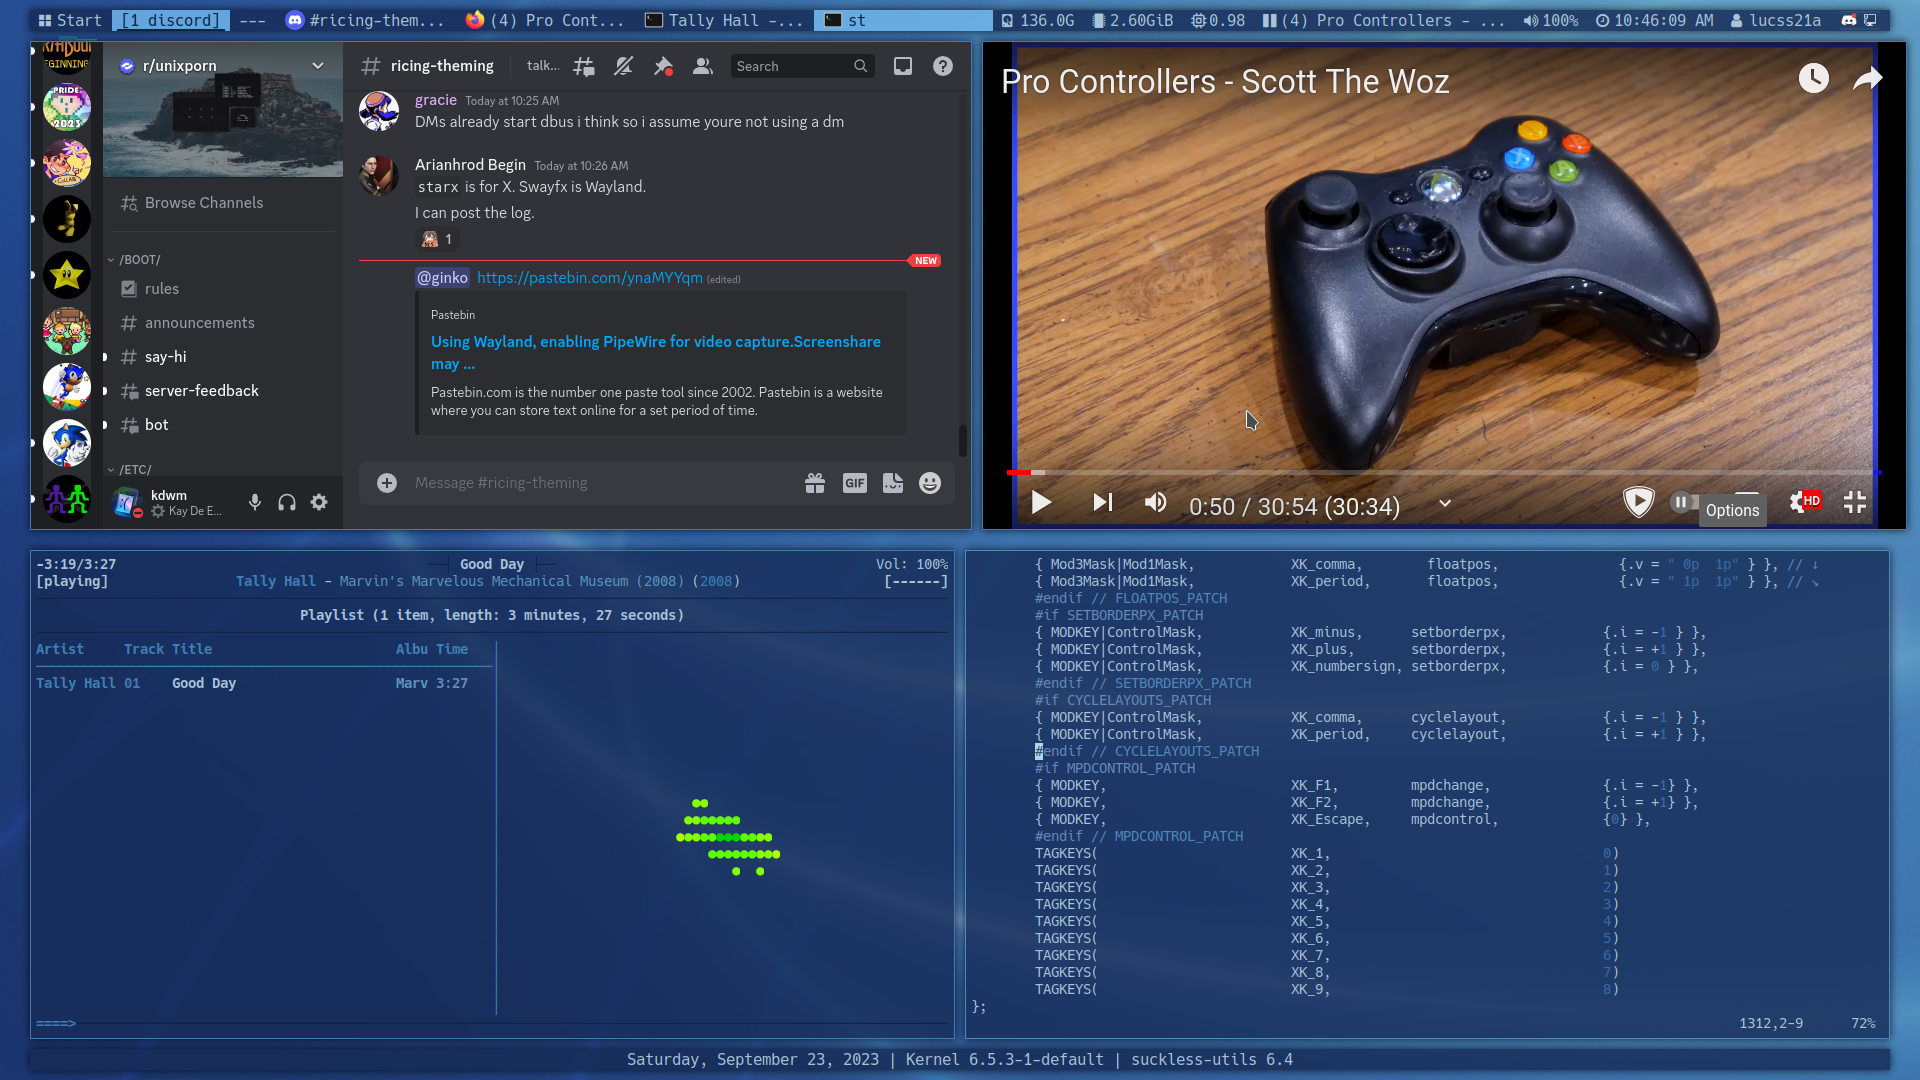Open the say-hi channel
Screen dimensions: 1920x1080
pos(223,357)
